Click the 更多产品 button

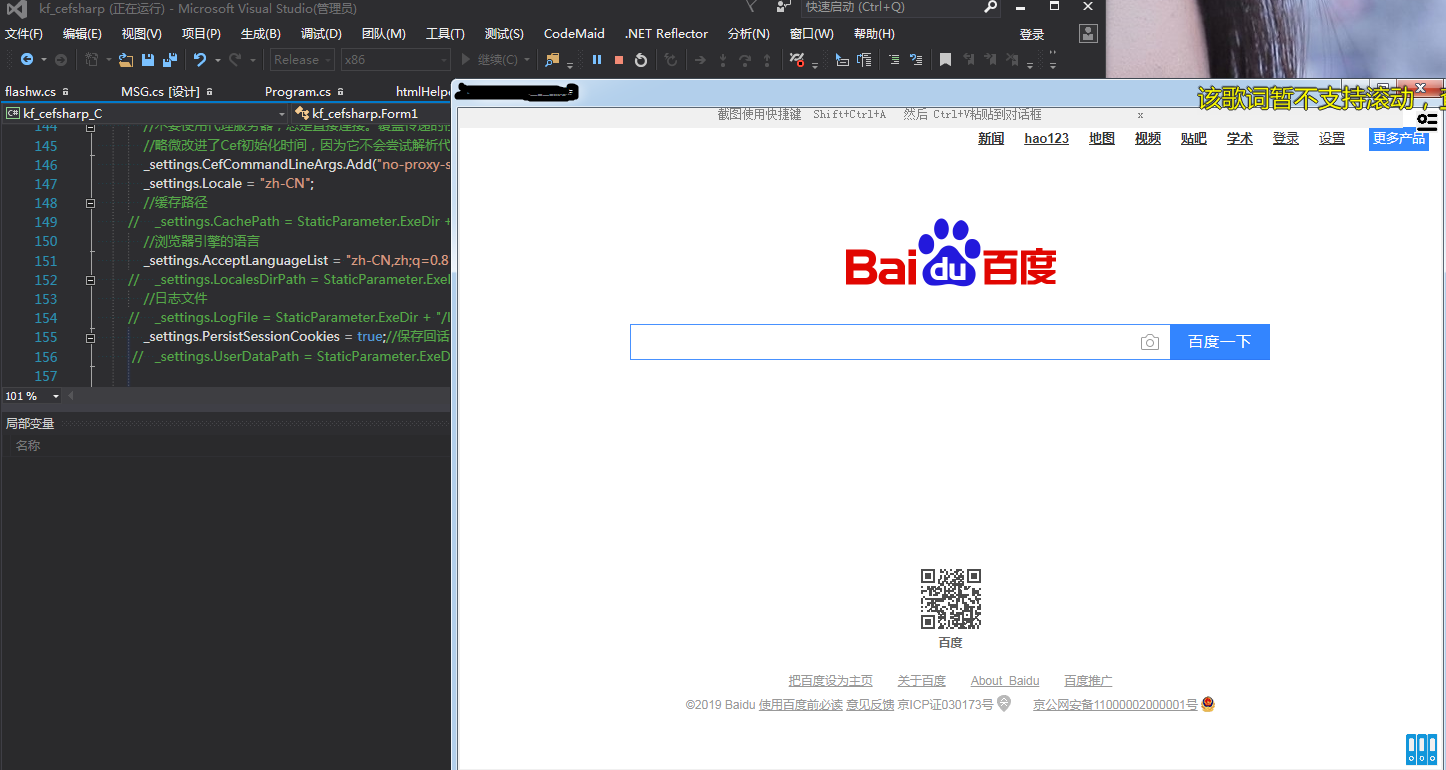(x=1399, y=138)
